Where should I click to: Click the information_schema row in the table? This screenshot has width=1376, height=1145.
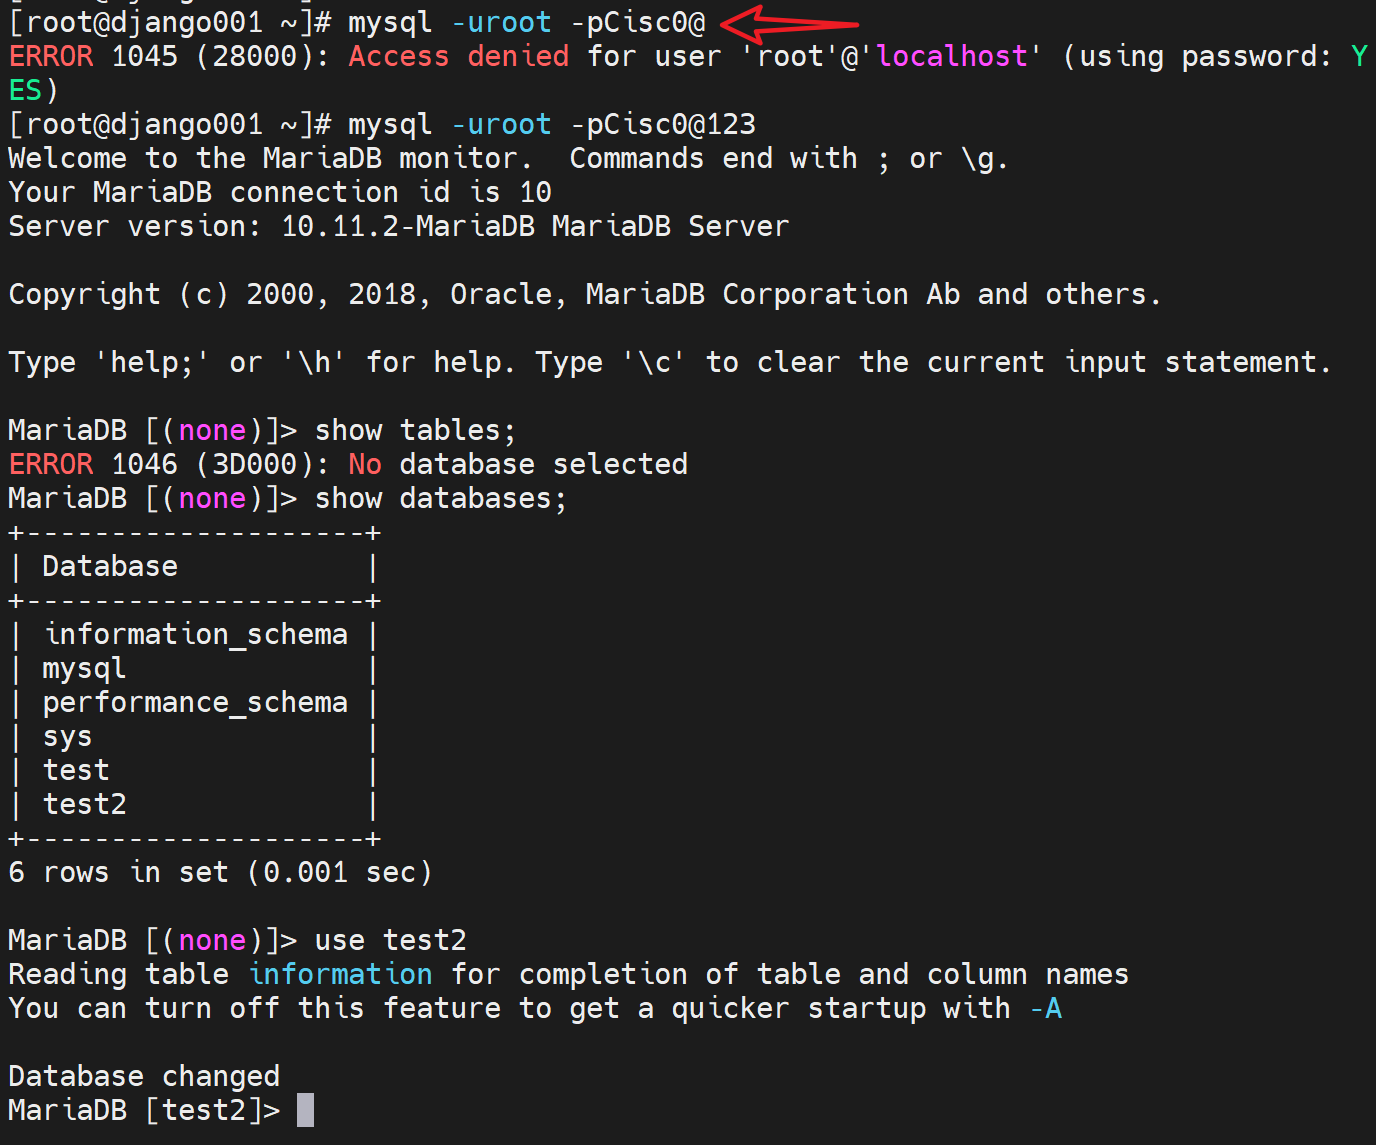[x=196, y=634]
